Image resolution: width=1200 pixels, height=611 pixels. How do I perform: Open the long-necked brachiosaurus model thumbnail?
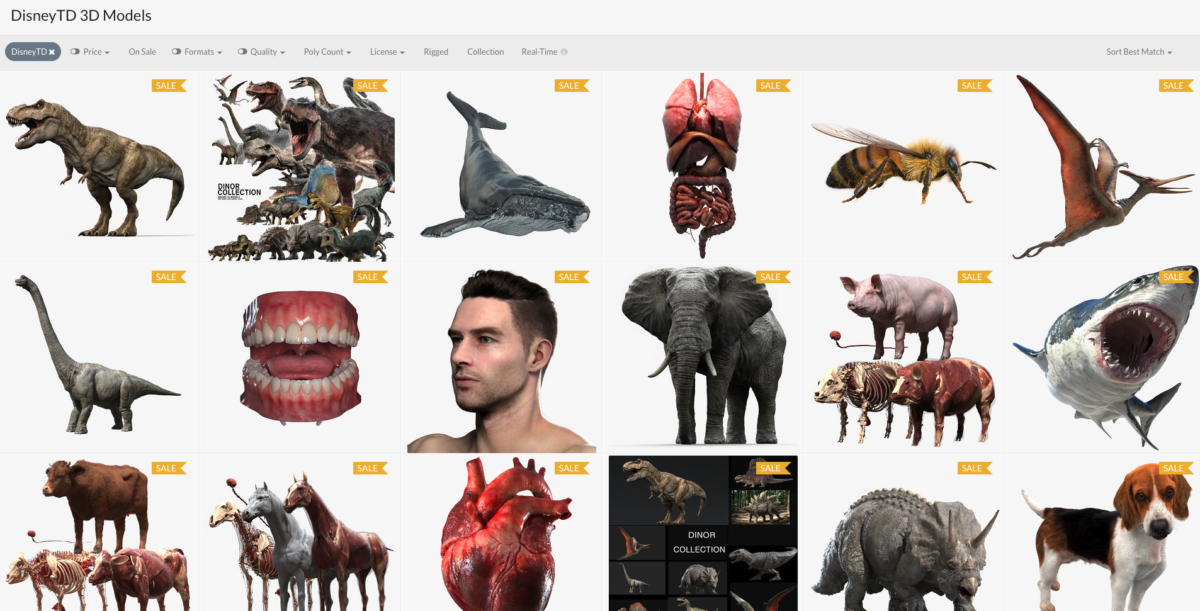click(x=96, y=357)
